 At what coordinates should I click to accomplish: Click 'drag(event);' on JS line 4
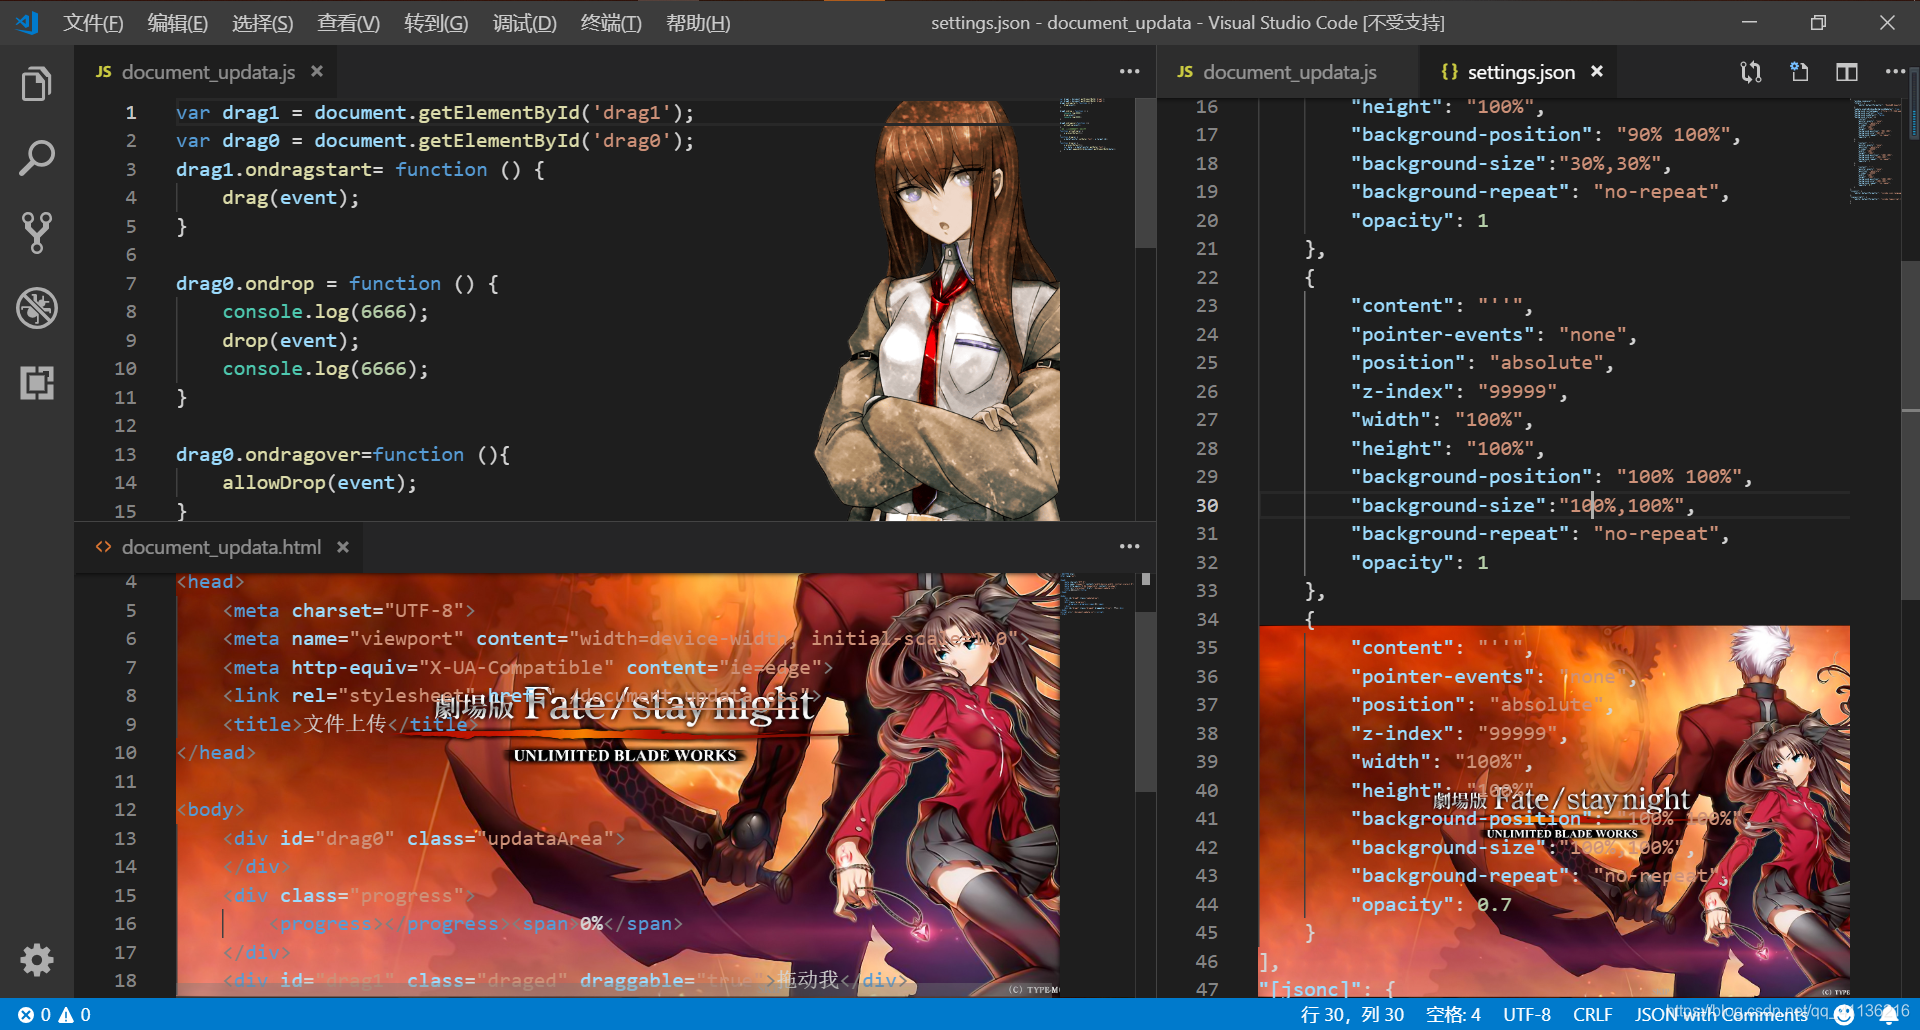[x=290, y=197]
